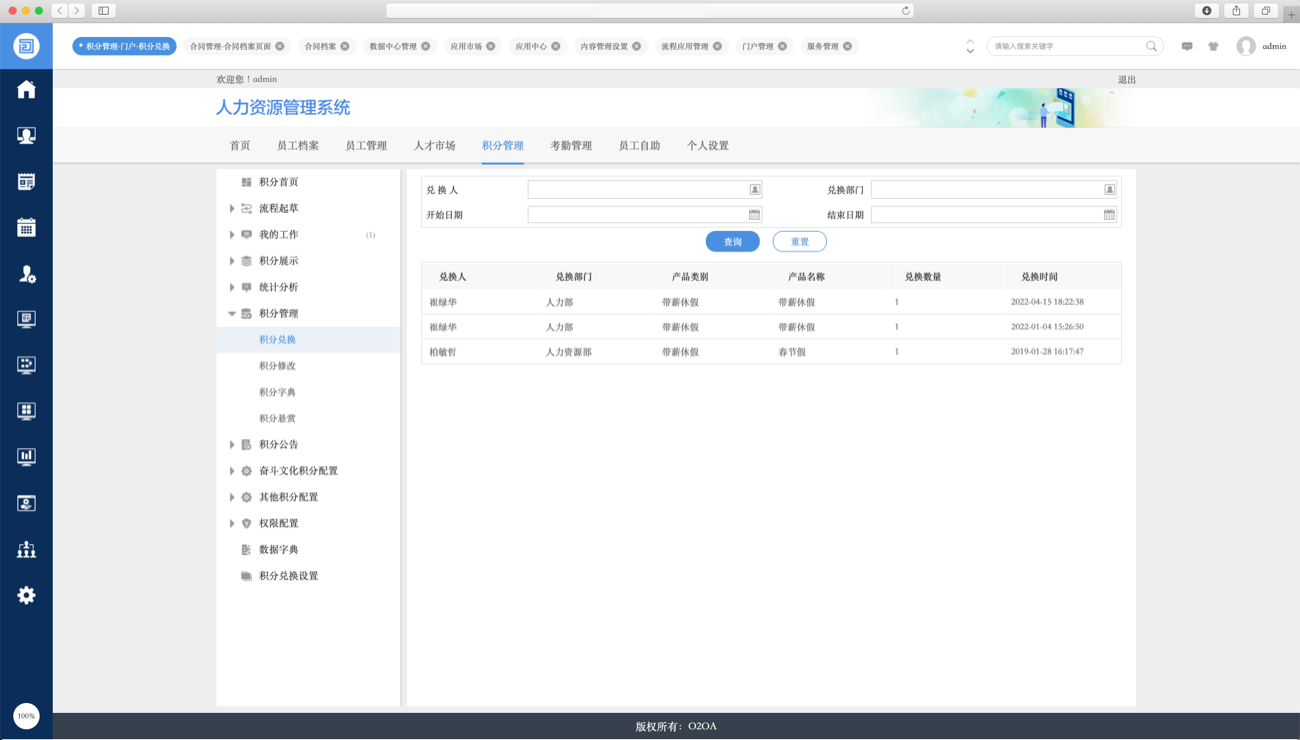Switch to the 员工档案 tab
This screenshot has height=740, width=1300.
pyautogui.click(x=297, y=146)
